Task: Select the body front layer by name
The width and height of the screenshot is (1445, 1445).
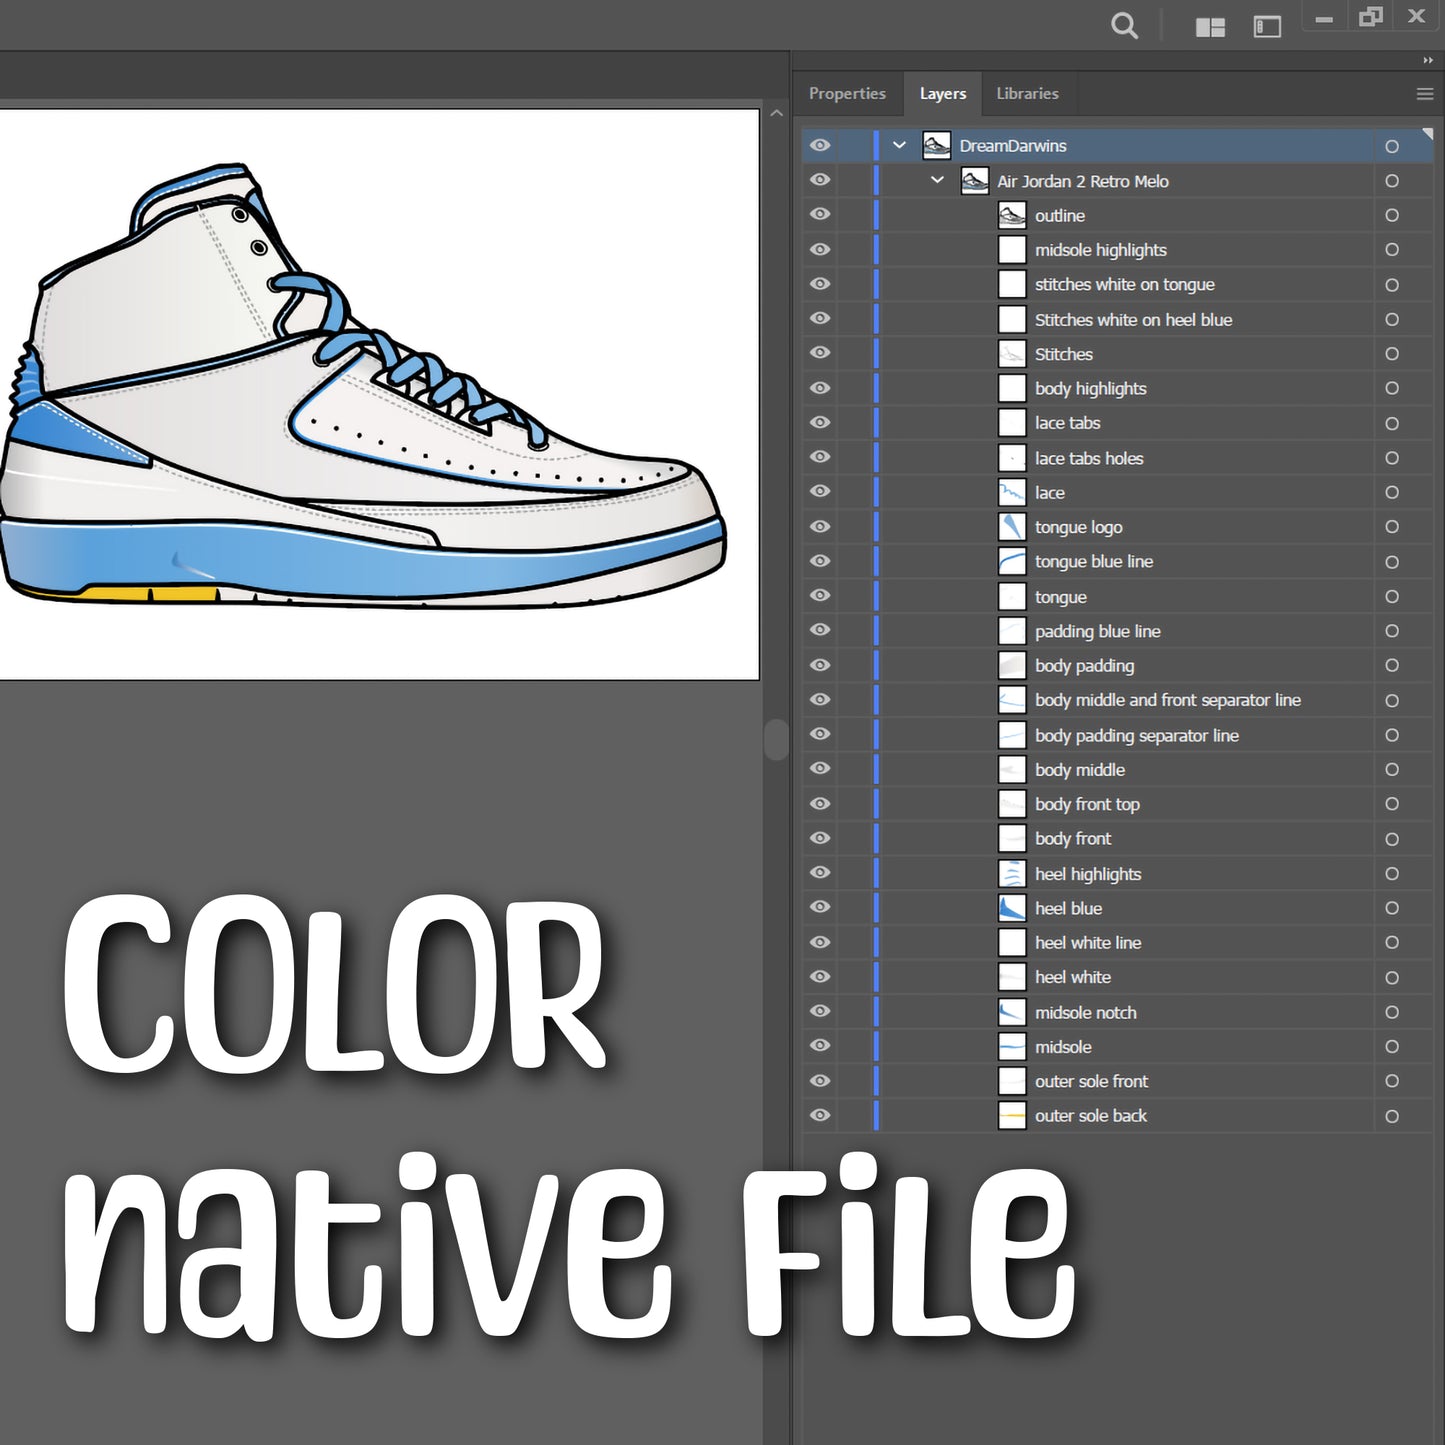Action: (1073, 838)
